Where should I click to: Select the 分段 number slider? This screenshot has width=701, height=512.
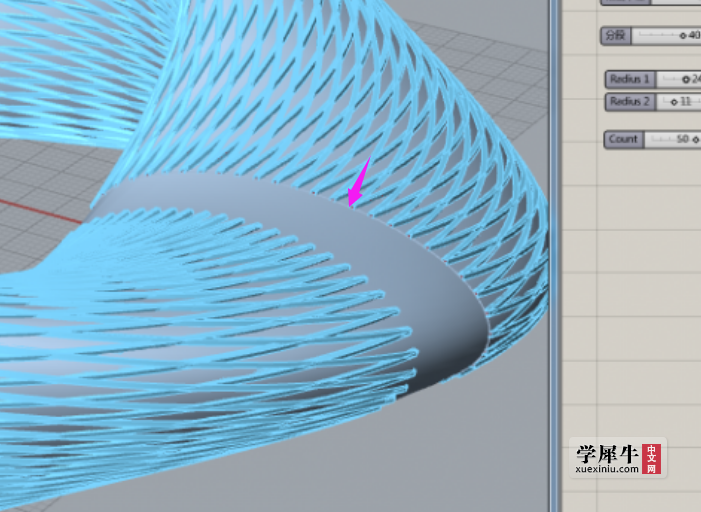pos(651,35)
